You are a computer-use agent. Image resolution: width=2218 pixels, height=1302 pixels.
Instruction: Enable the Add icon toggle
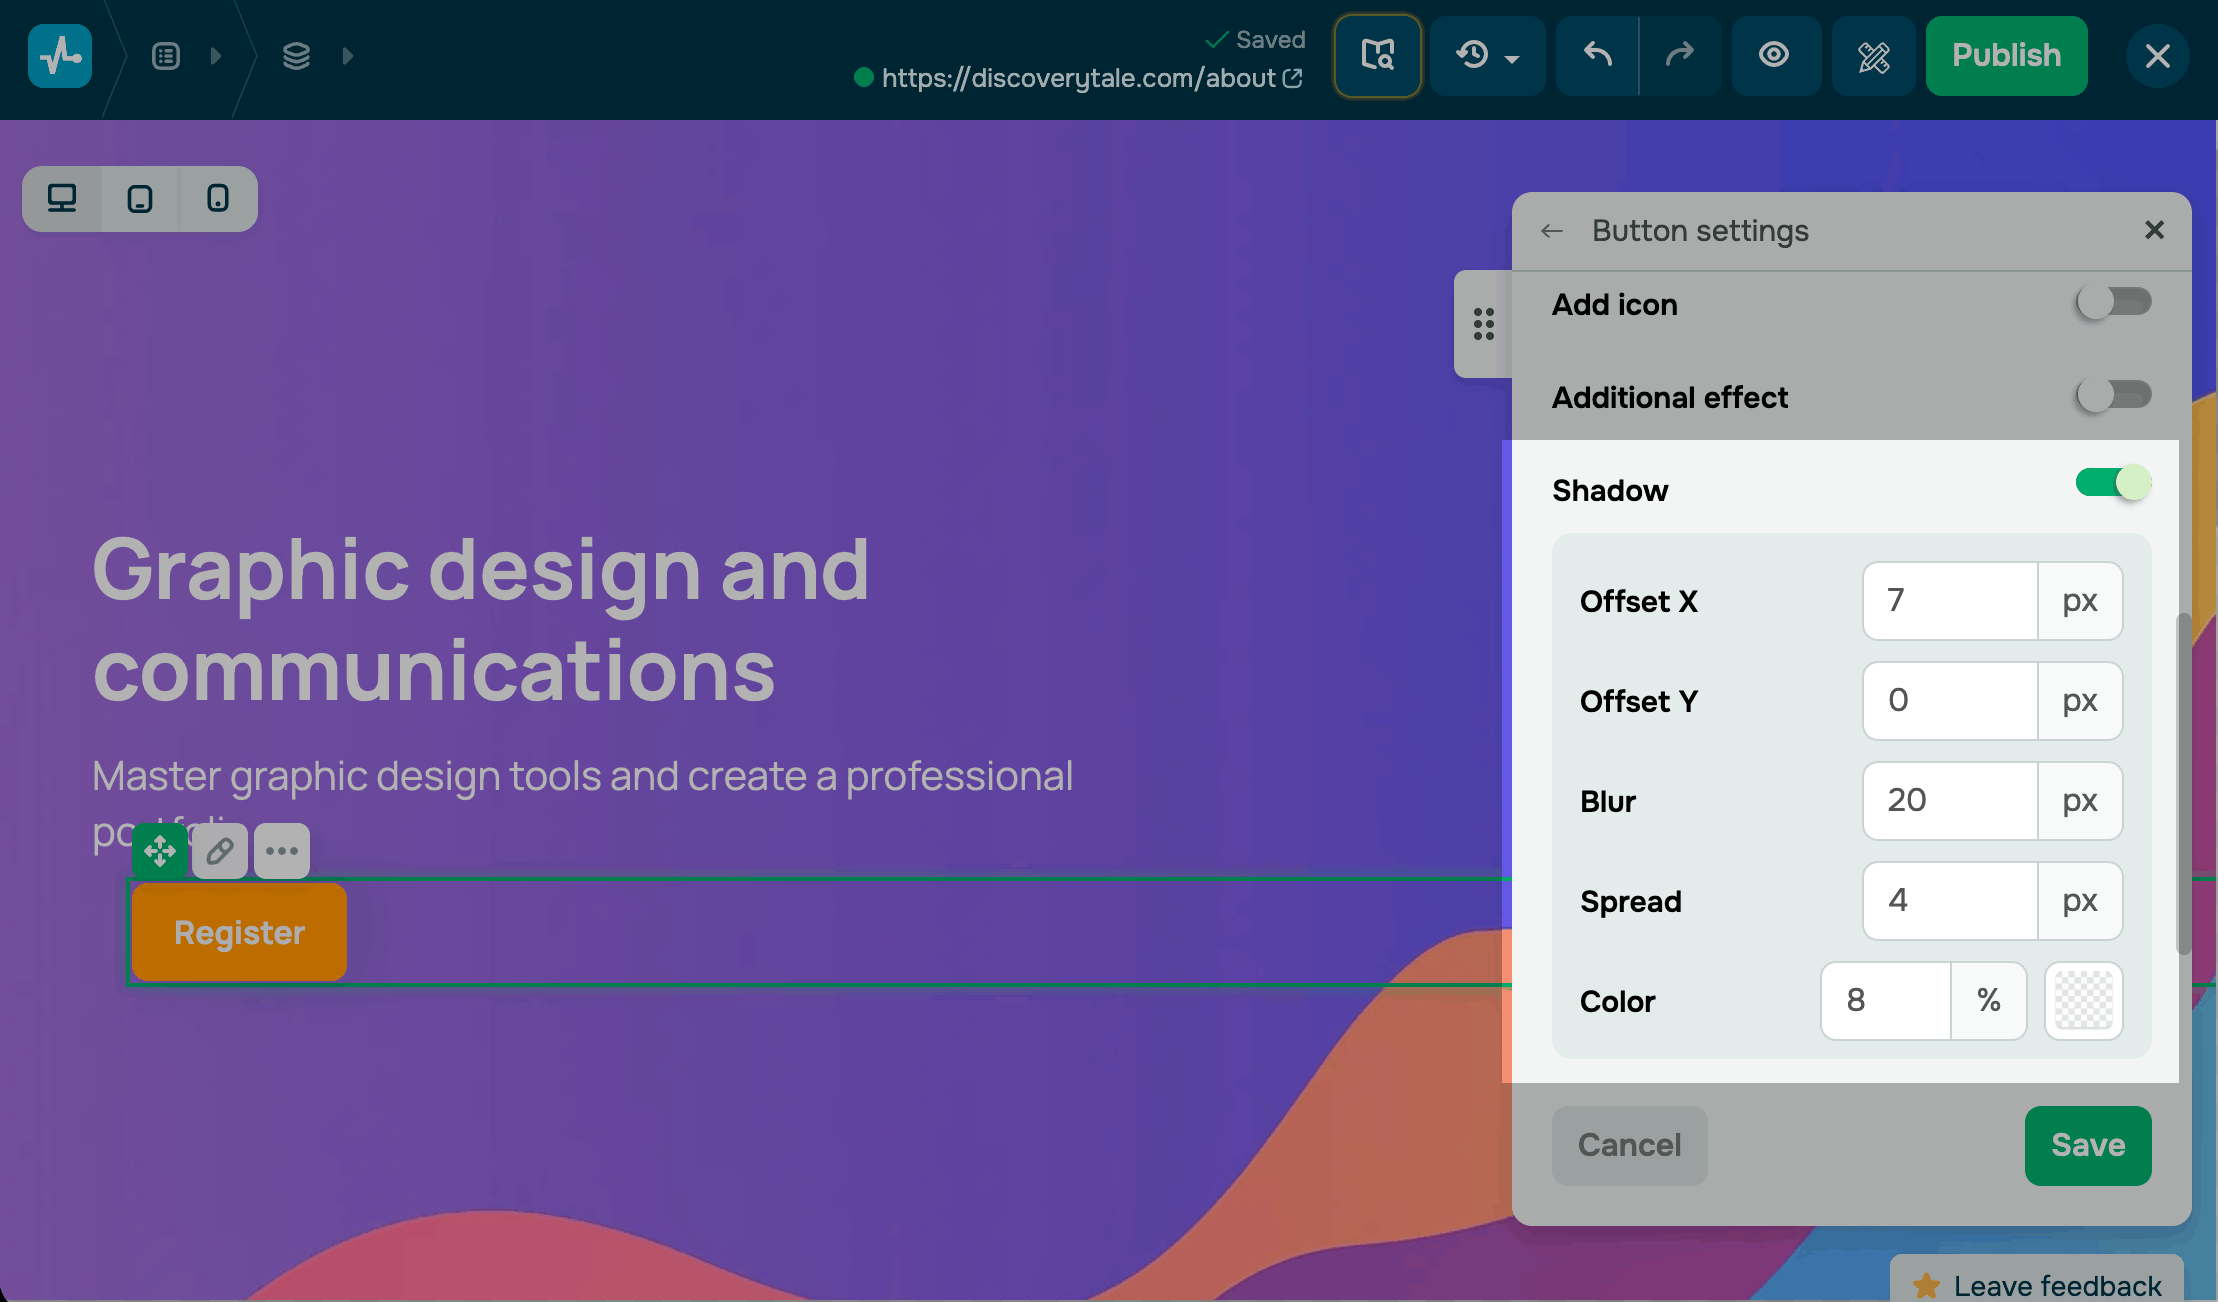2113,302
